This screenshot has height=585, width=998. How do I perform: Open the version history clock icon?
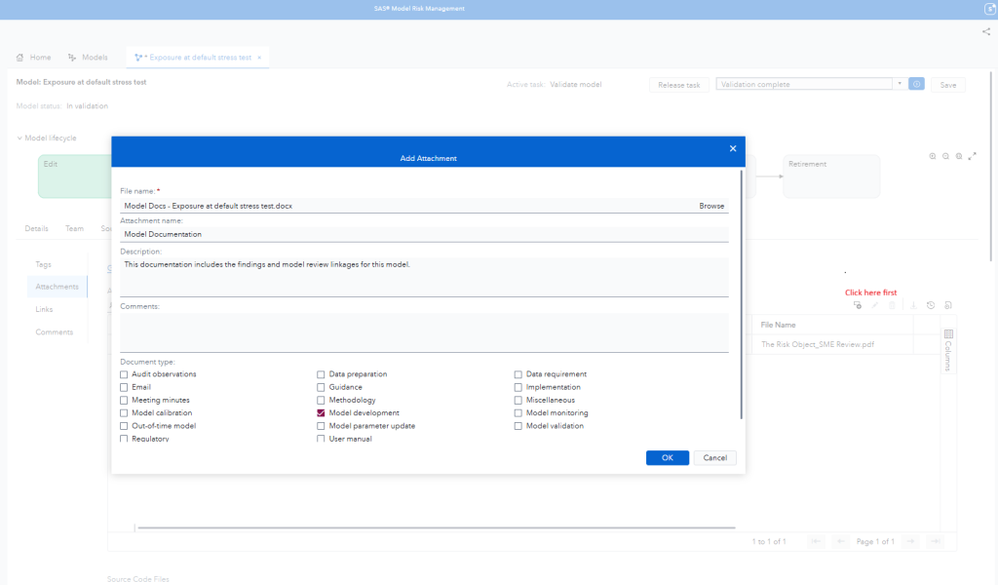click(x=931, y=306)
